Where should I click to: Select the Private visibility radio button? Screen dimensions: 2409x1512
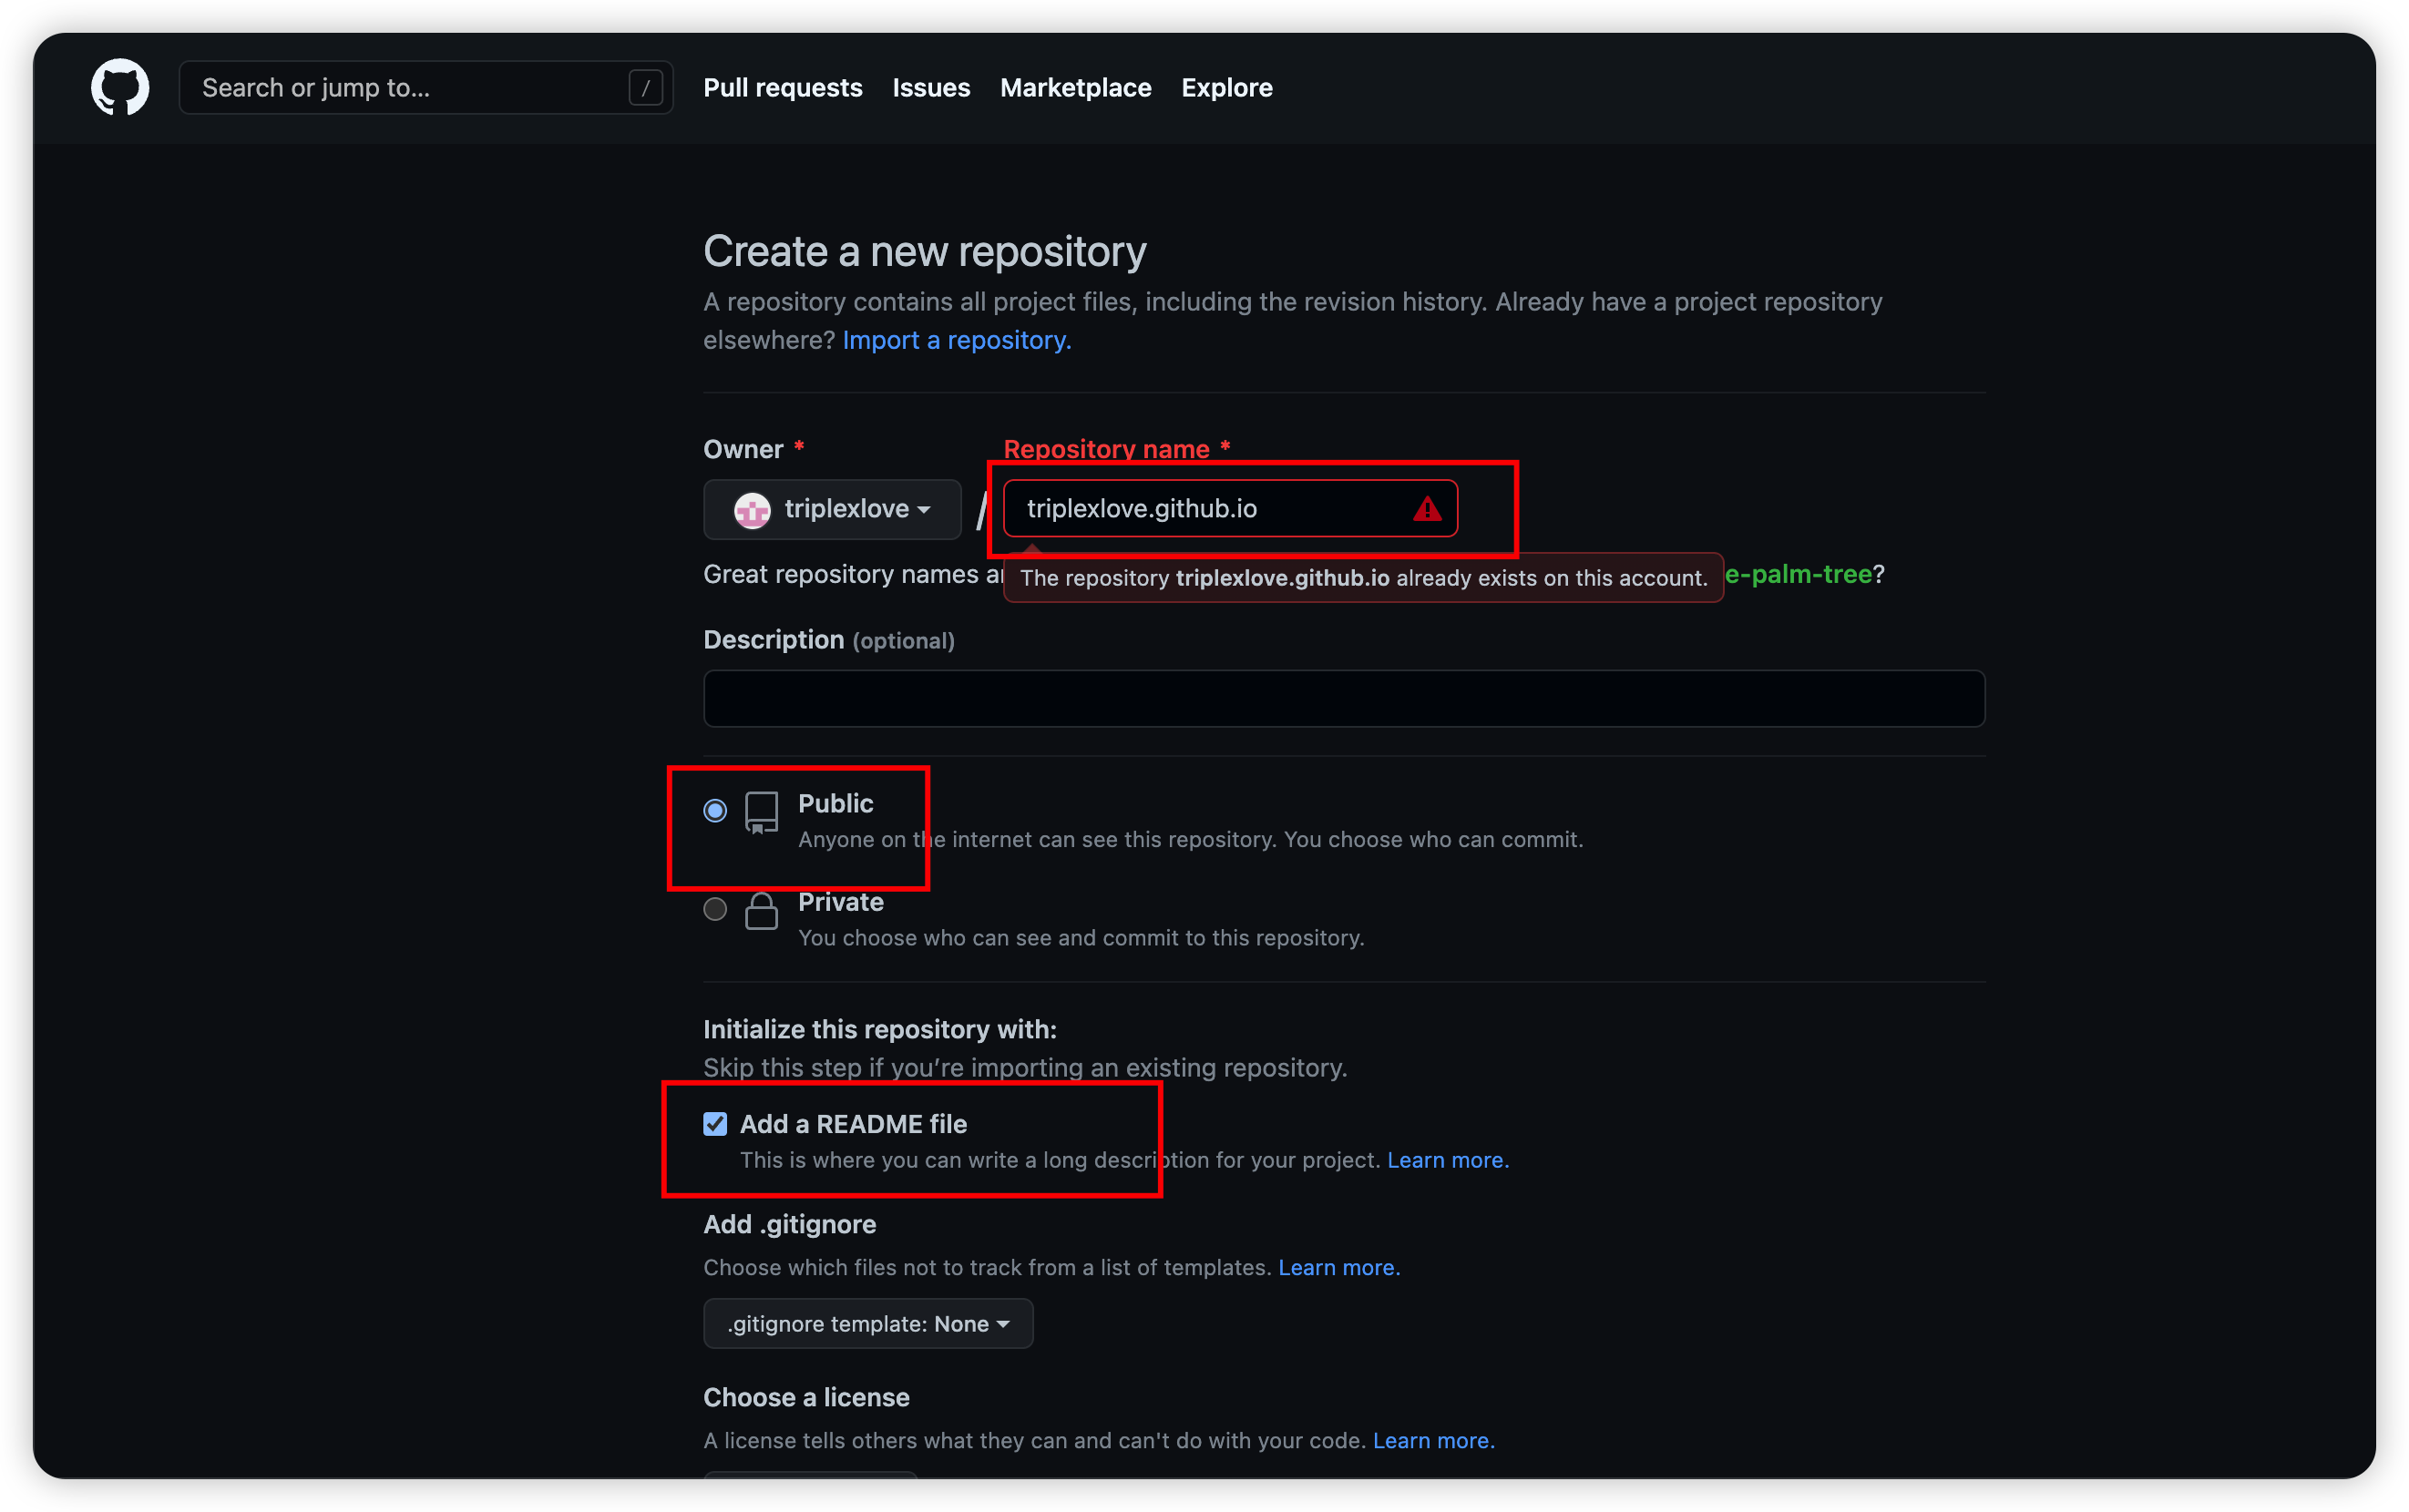pos(715,909)
